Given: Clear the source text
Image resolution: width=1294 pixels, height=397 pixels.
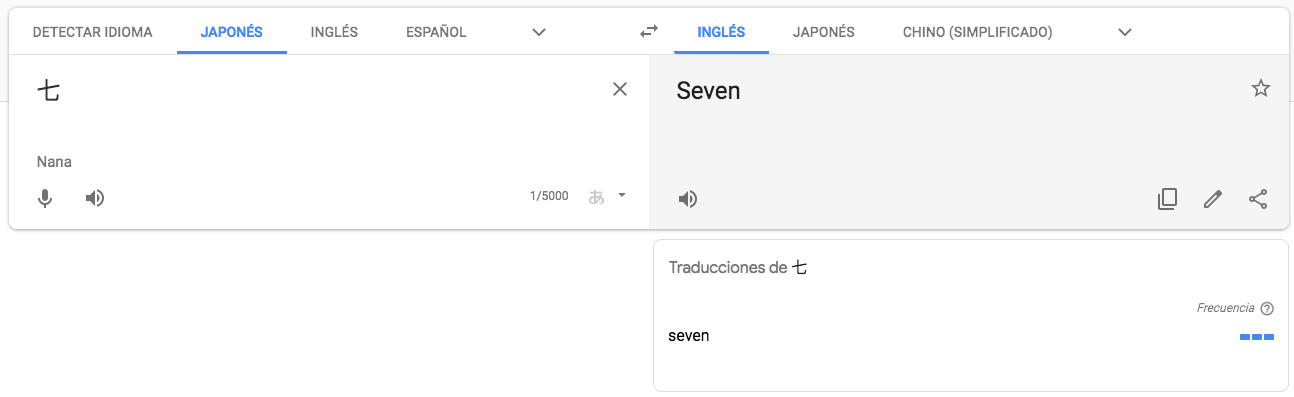Looking at the screenshot, I should [620, 90].
